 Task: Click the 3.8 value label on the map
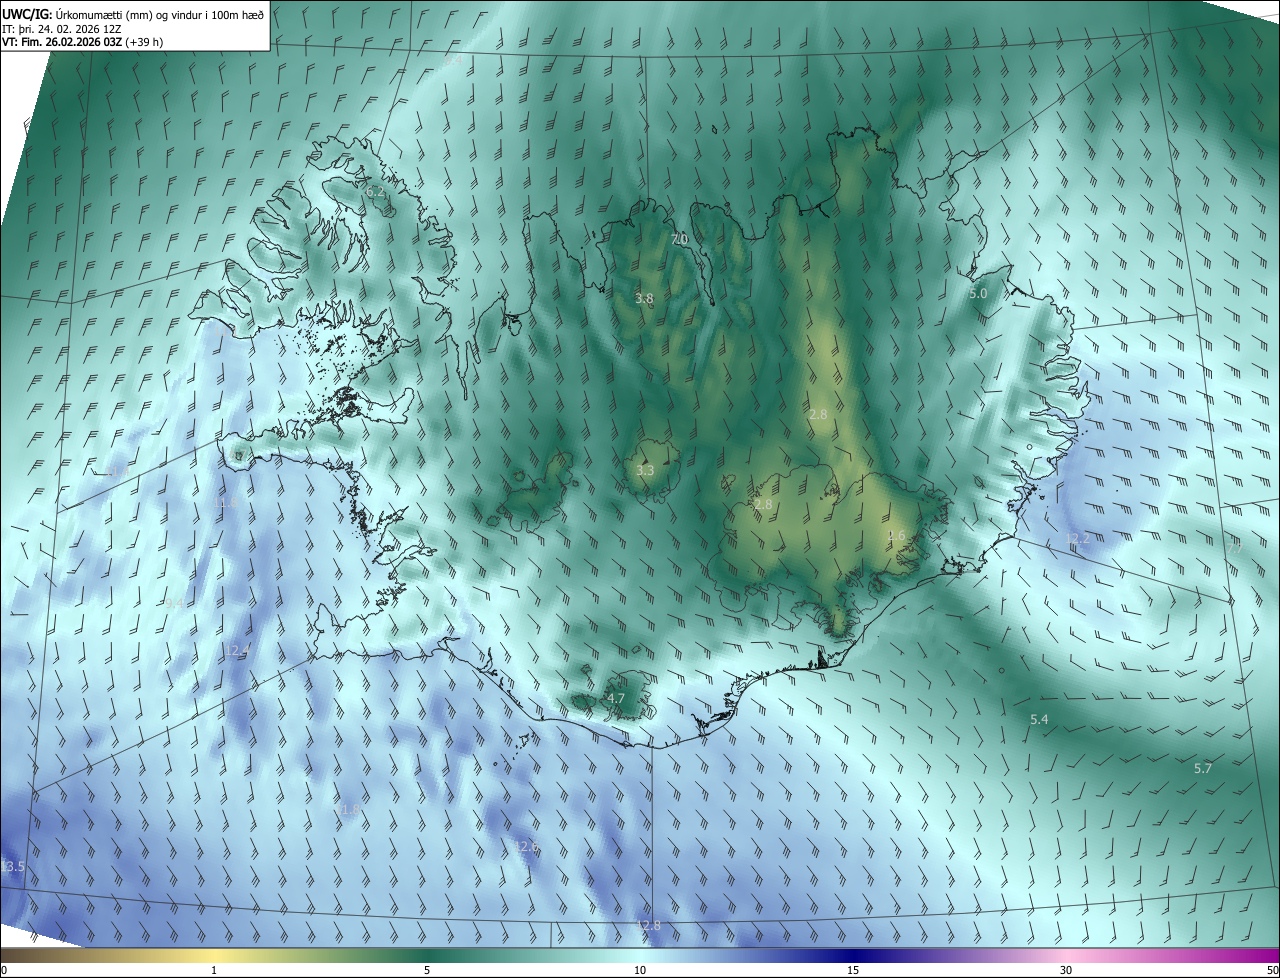coord(644,298)
